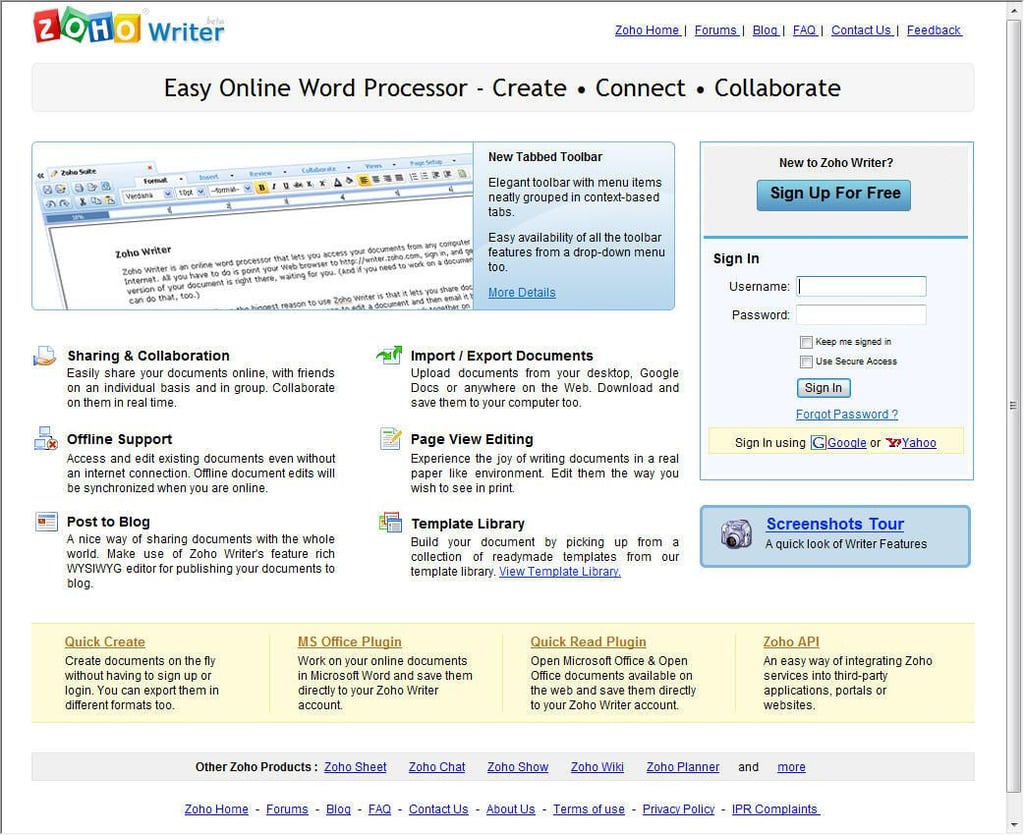The image size is (1024, 835).
Task: Open the MS Office Plugin link
Action: [349, 642]
